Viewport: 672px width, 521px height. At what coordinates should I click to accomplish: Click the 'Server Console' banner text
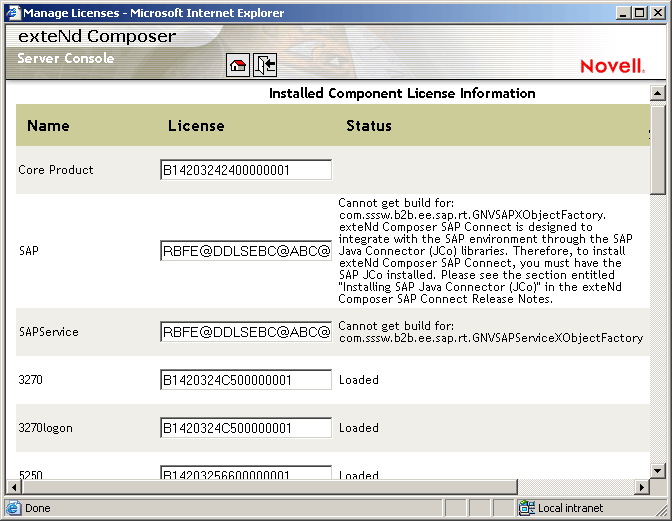[66, 58]
